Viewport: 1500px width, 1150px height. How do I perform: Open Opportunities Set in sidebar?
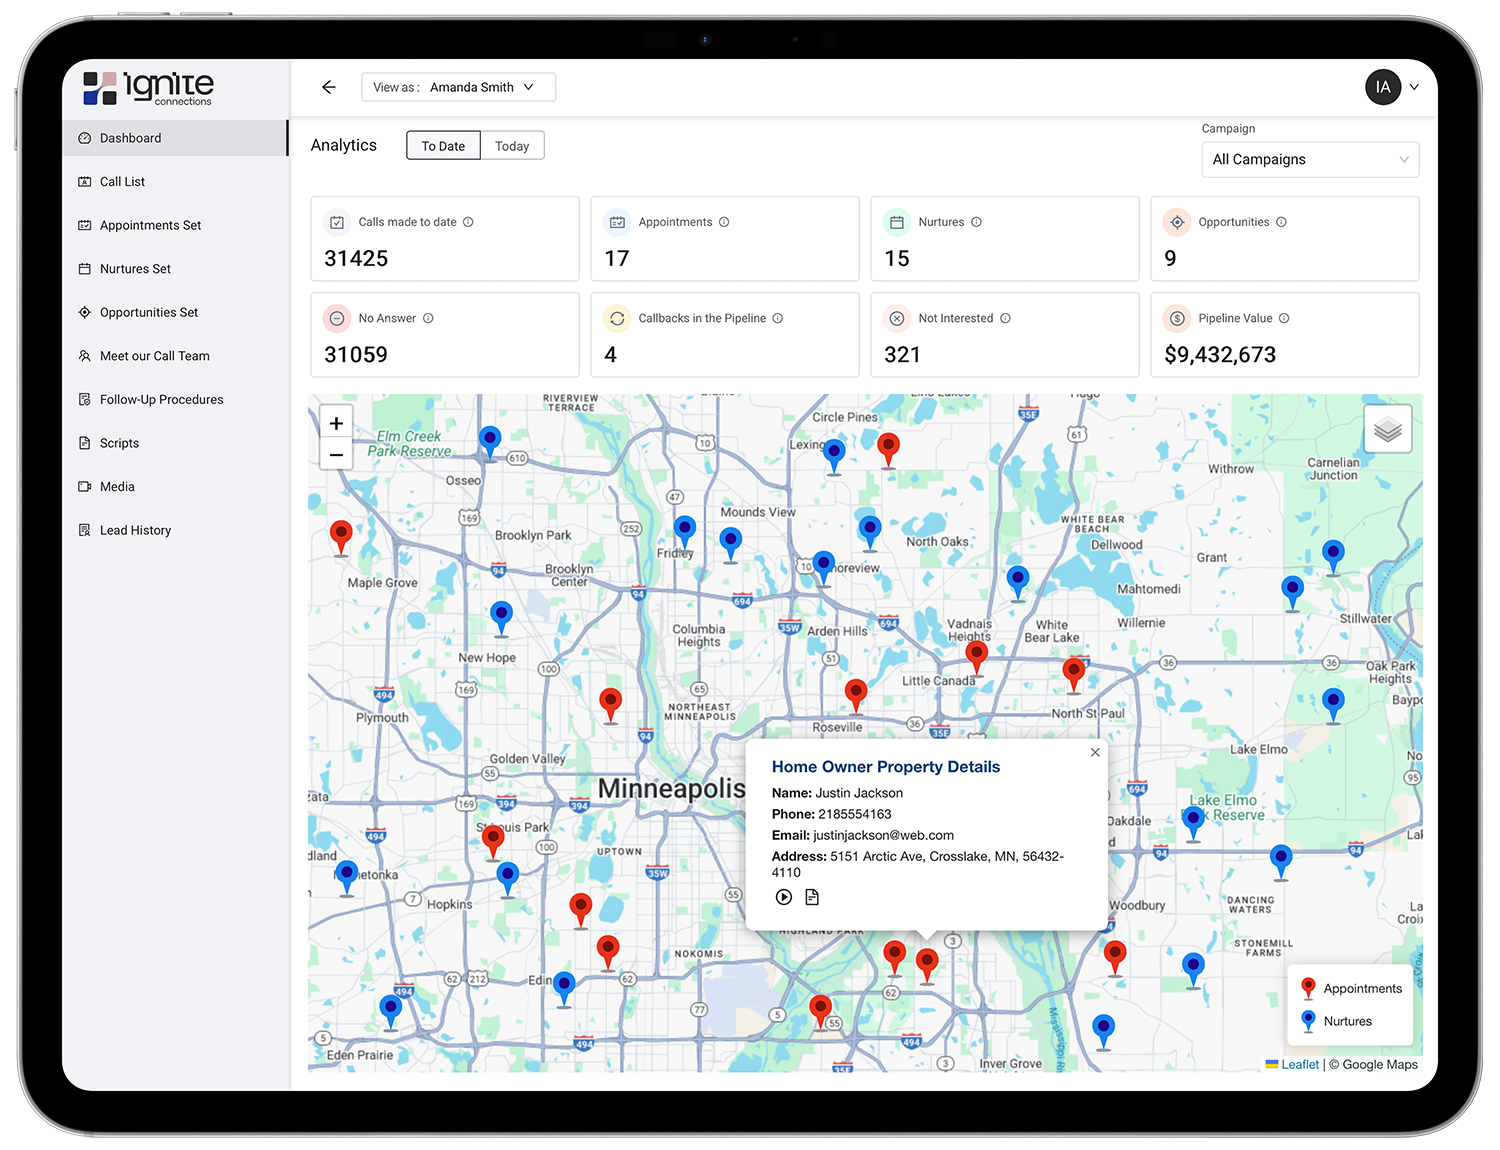(x=175, y=312)
